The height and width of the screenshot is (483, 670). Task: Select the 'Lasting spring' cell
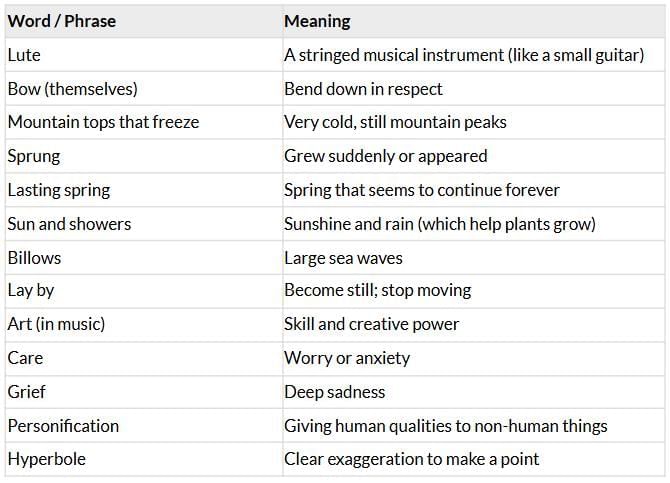point(59,190)
